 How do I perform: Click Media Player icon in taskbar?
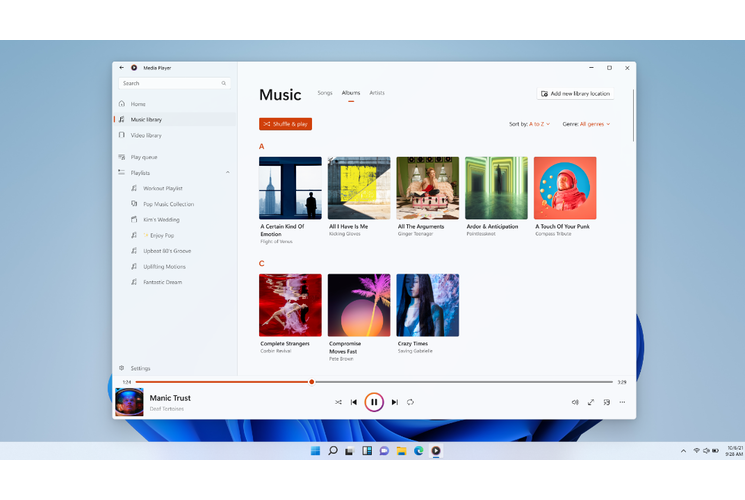point(436,451)
